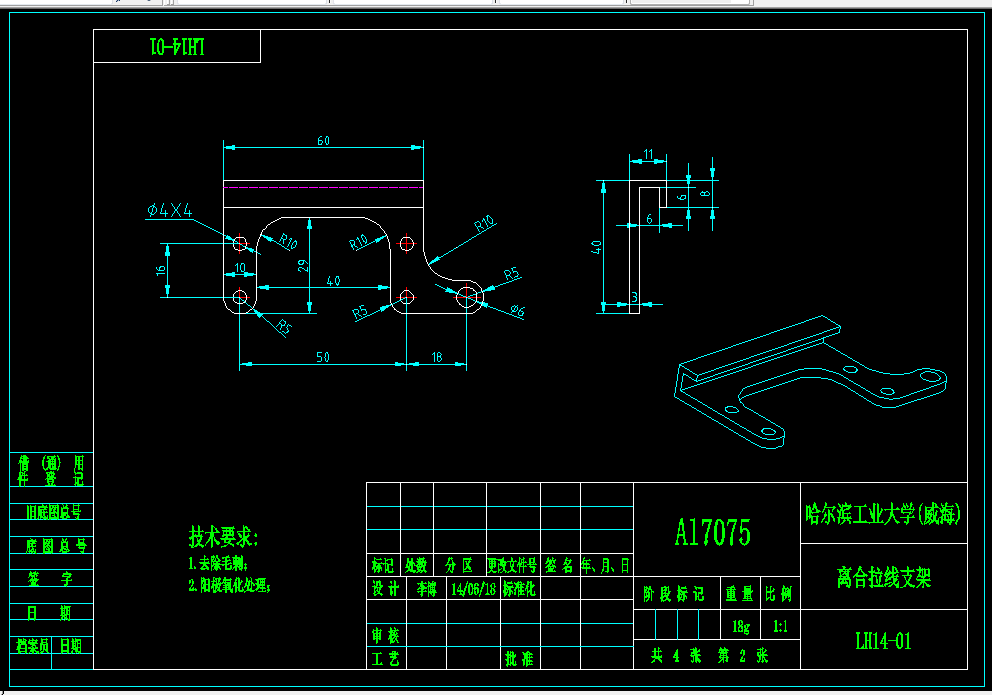Click the 签名 column header
Screen dimensions: 992x695
click(559, 565)
